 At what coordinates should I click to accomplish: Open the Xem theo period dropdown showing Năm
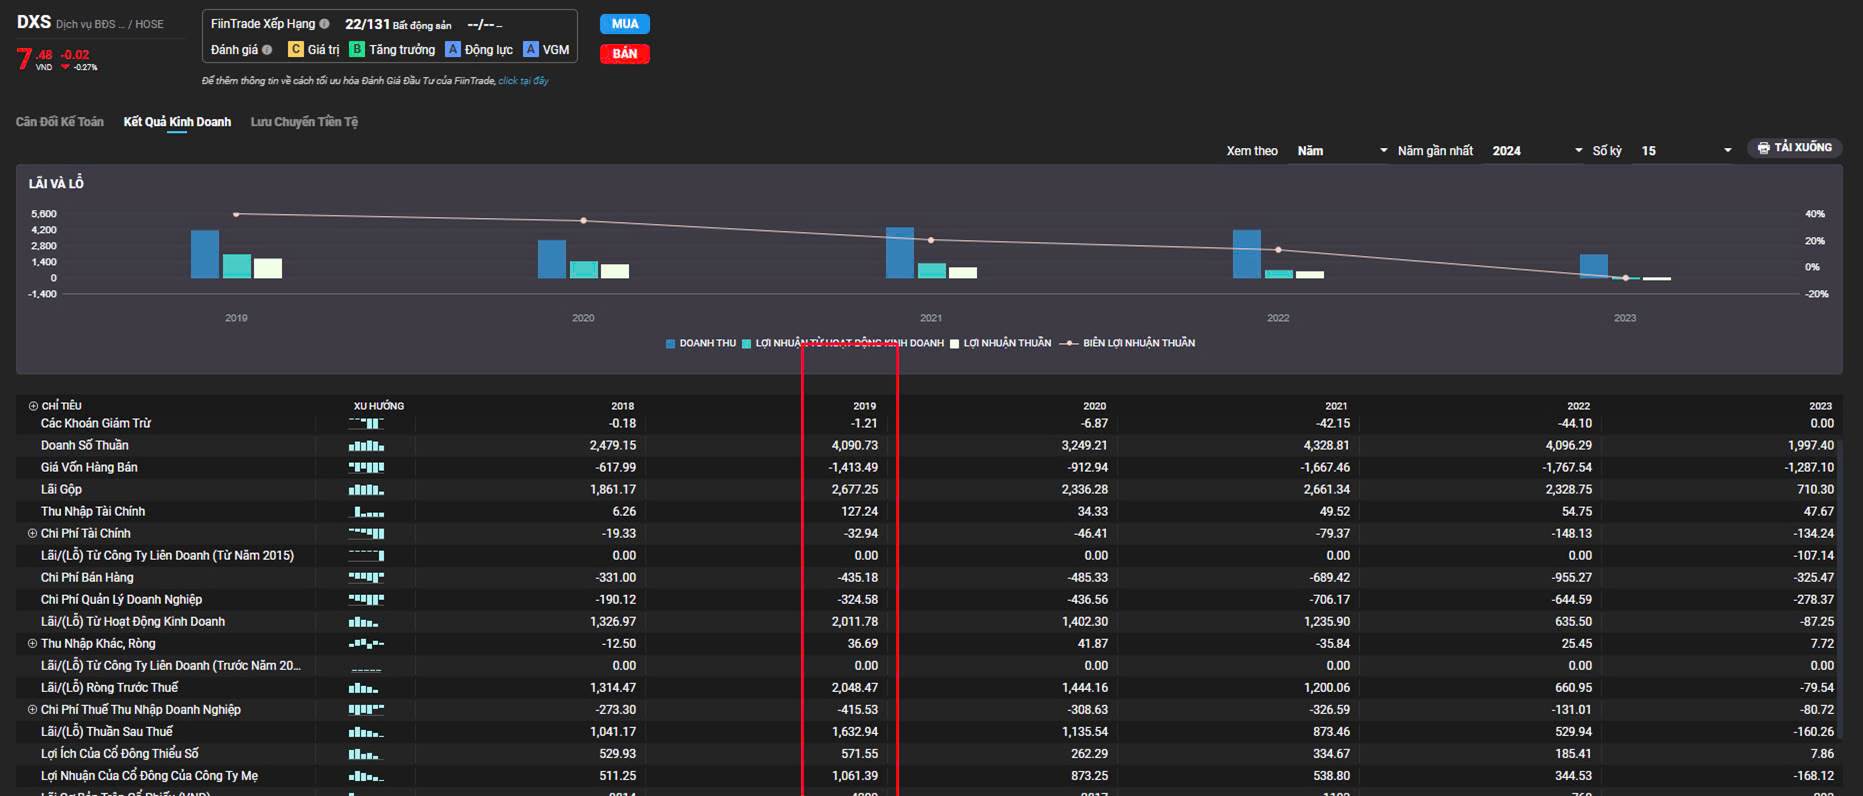[1341, 151]
